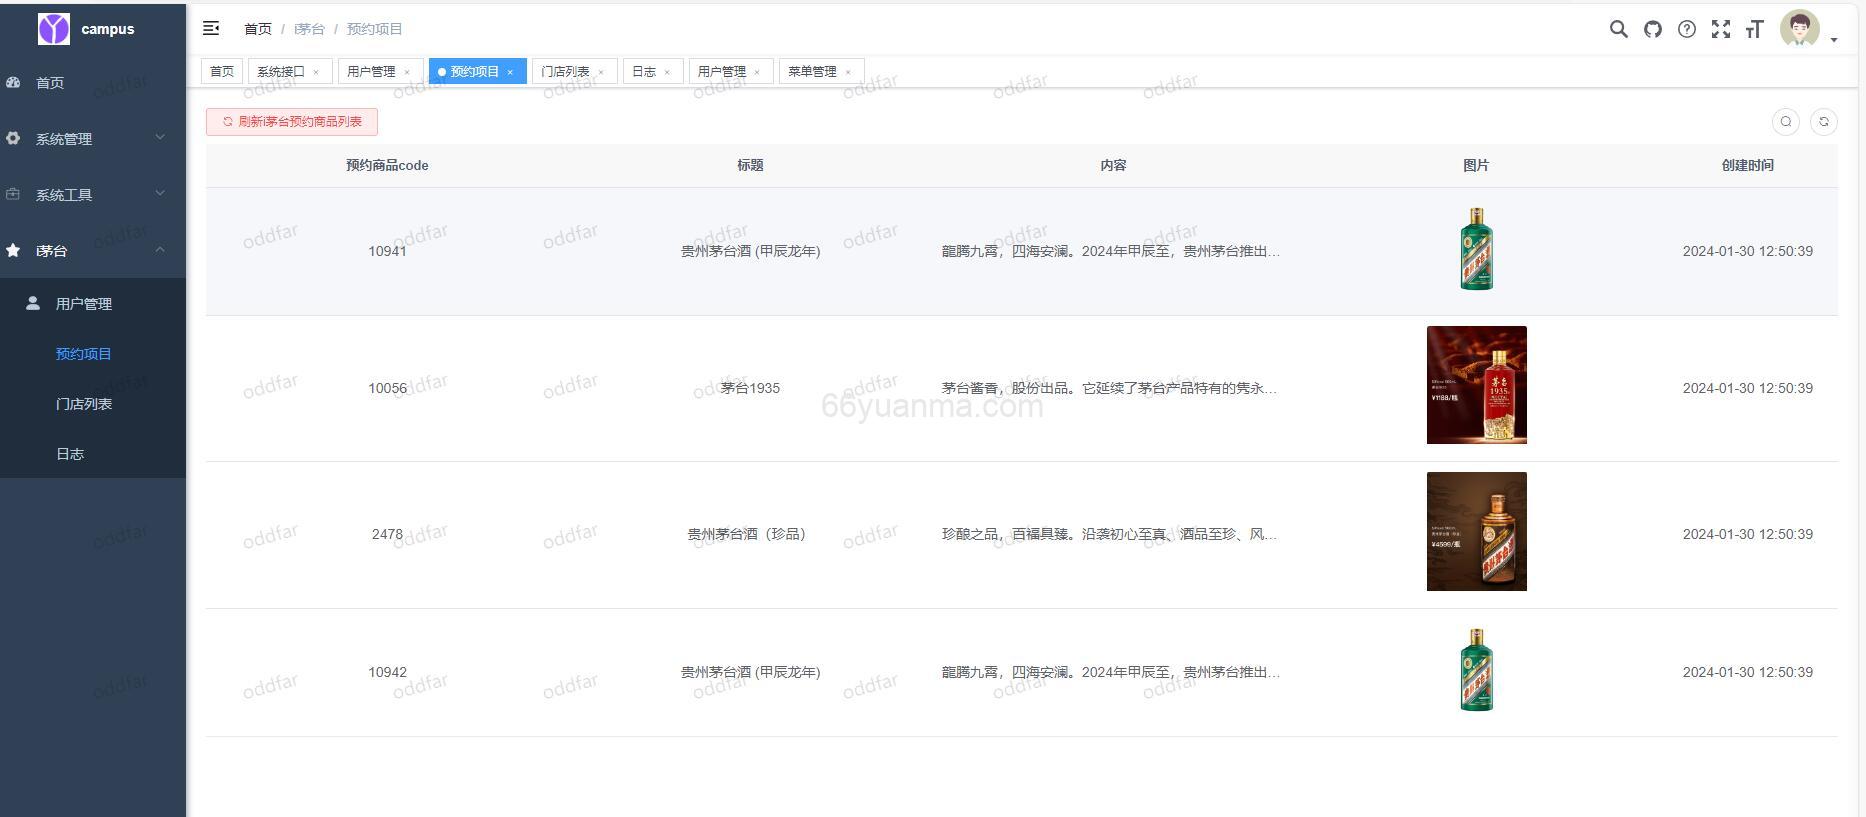Click the table search toggle round icon
This screenshot has width=1866, height=817.
pos(1786,122)
